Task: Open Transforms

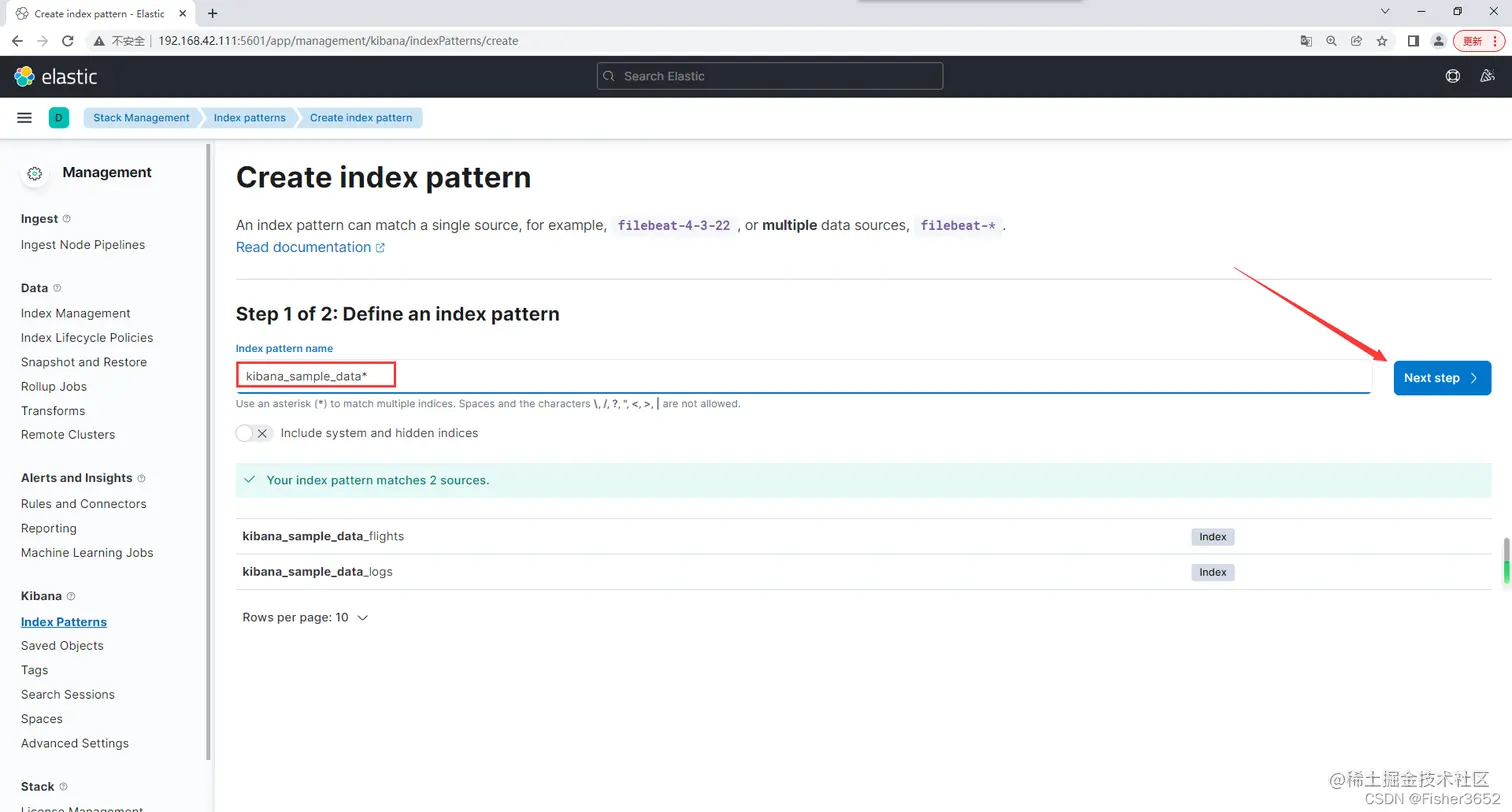Action: (x=53, y=411)
